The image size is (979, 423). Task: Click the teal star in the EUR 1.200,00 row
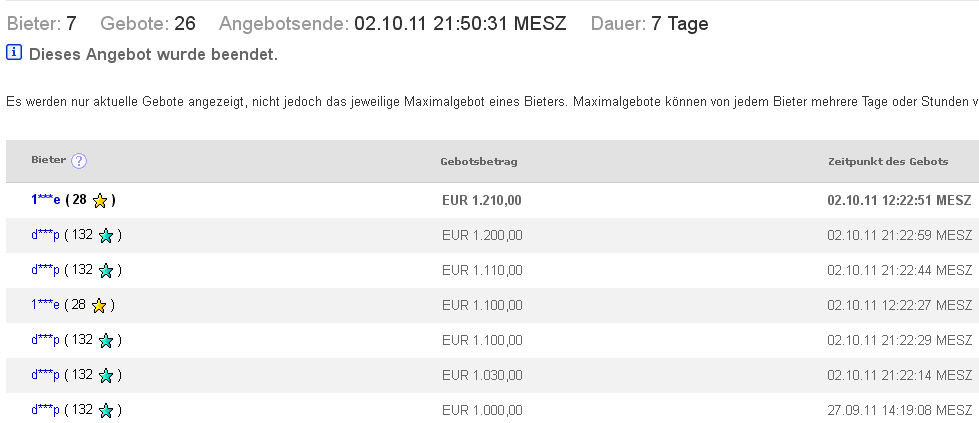[x=106, y=236]
